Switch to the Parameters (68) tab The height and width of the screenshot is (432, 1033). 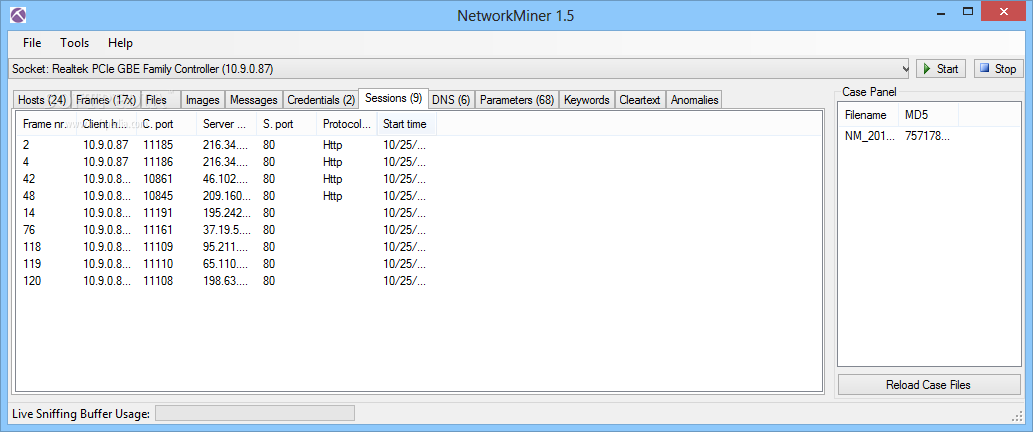tap(516, 100)
